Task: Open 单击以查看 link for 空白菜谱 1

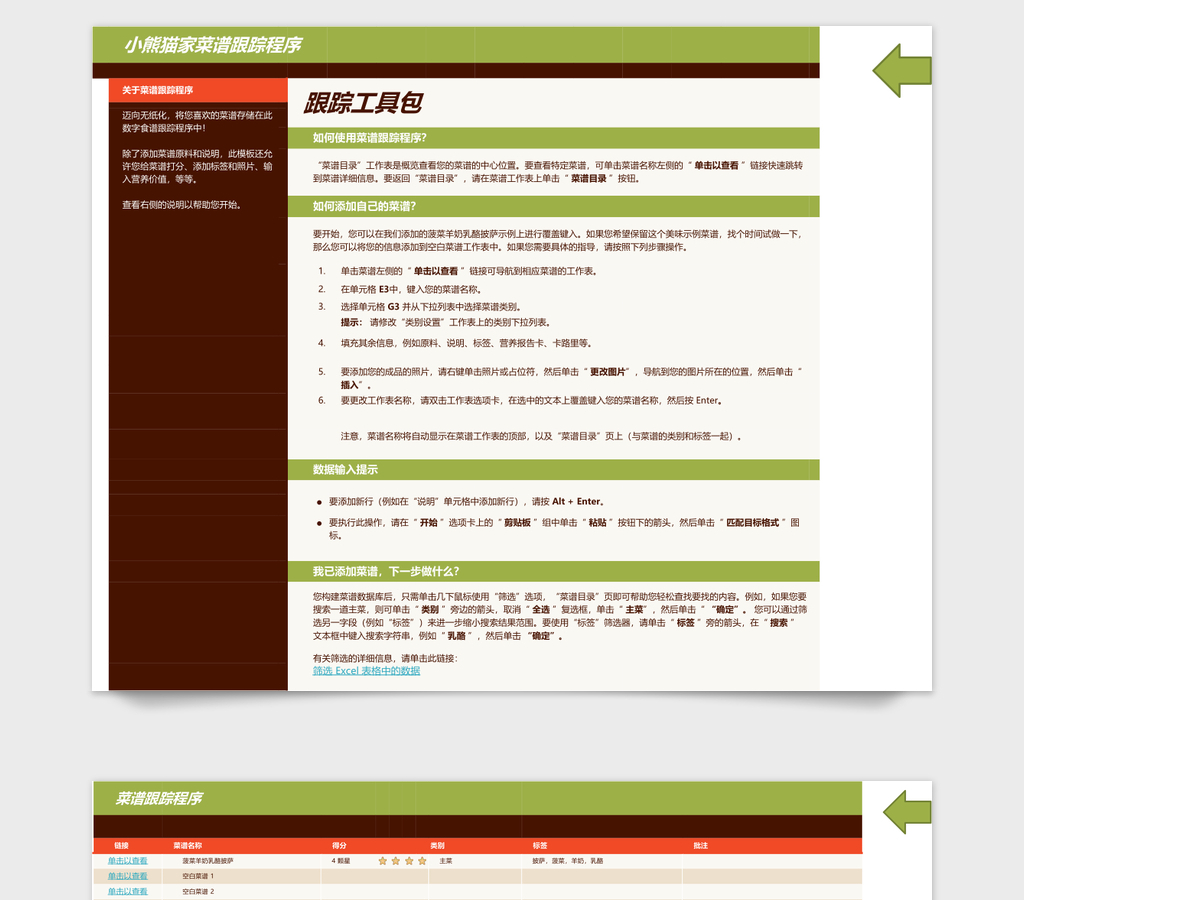Action: pyautogui.click(x=128, y=876)
